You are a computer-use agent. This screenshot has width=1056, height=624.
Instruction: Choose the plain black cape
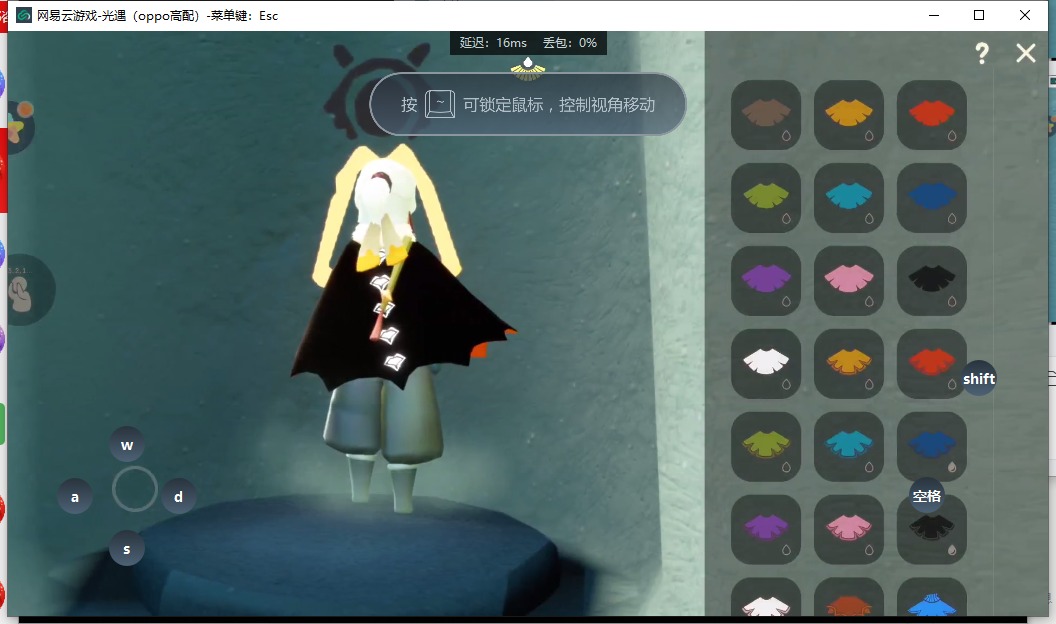[x=931, y=281]
